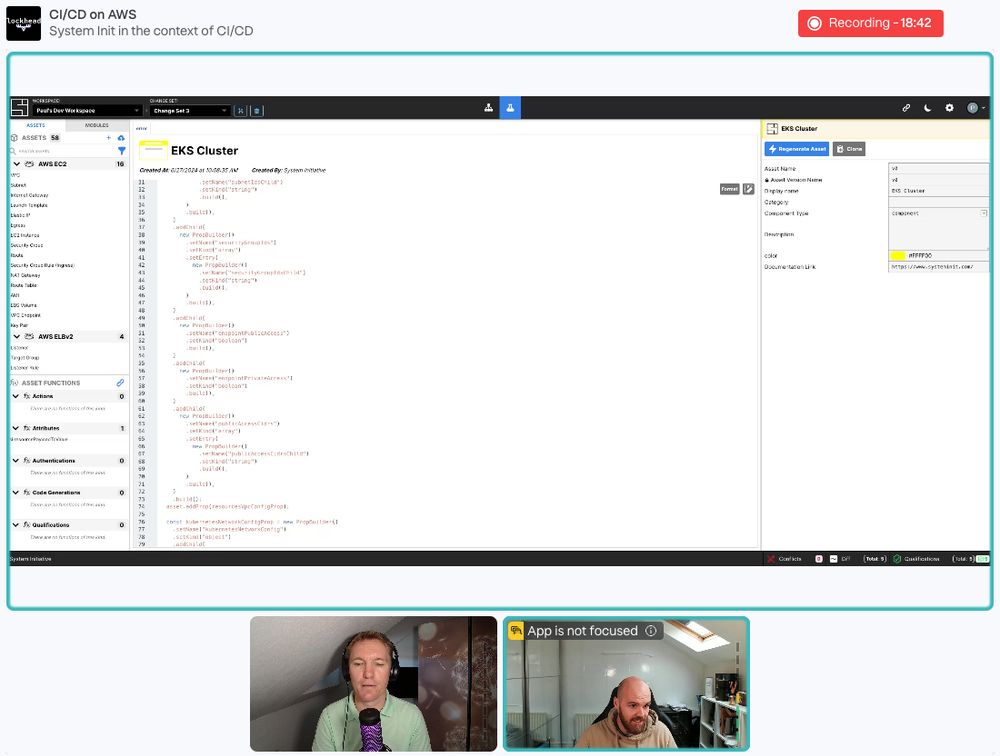The width and height of the screenshot is (1000, 756).
Task: Select the Internet Gateway asset
Action: click(x=29, y=195)
